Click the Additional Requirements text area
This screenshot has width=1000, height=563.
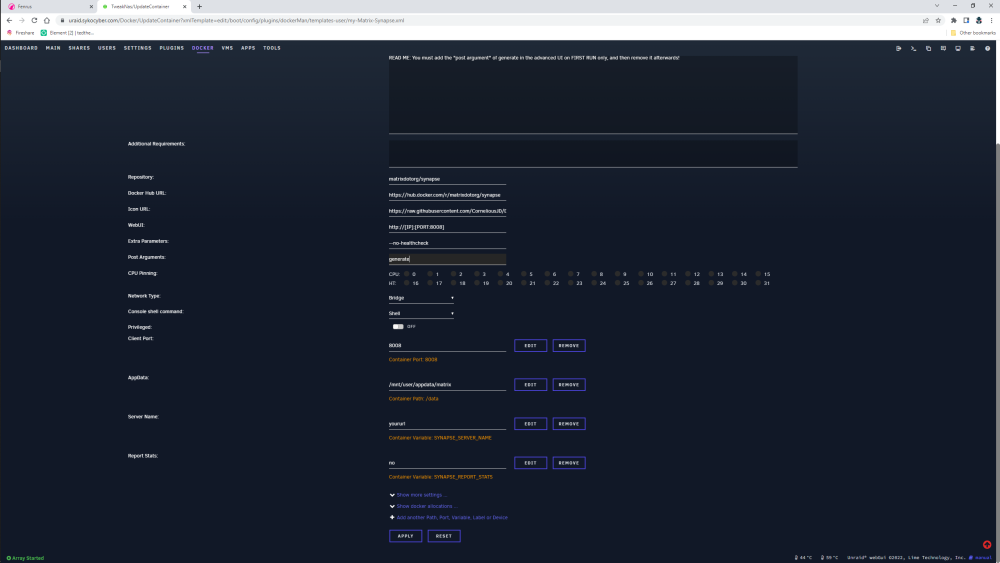593,154
